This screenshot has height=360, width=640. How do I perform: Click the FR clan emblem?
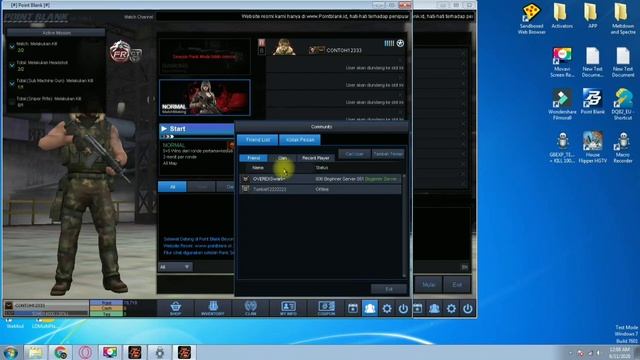point(120,51)
